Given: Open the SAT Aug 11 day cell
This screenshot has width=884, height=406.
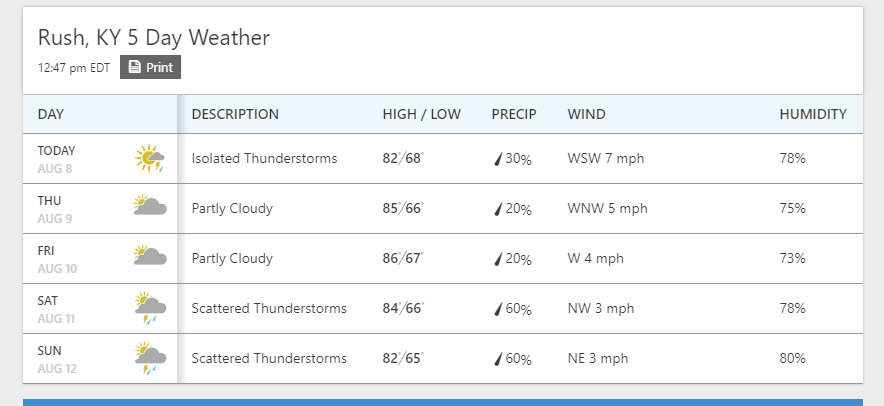Looking at the screenshot, I should click(100, 308).
